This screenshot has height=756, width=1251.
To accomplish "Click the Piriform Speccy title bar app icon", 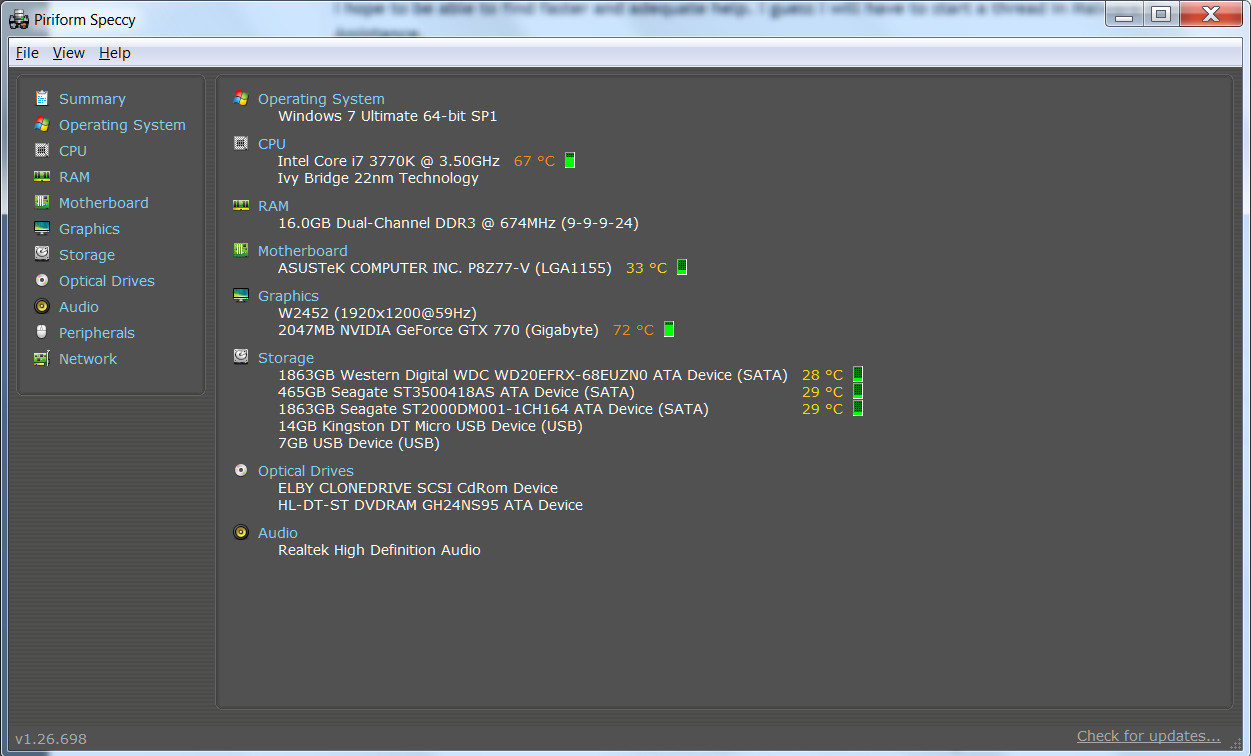I will 18,19.
